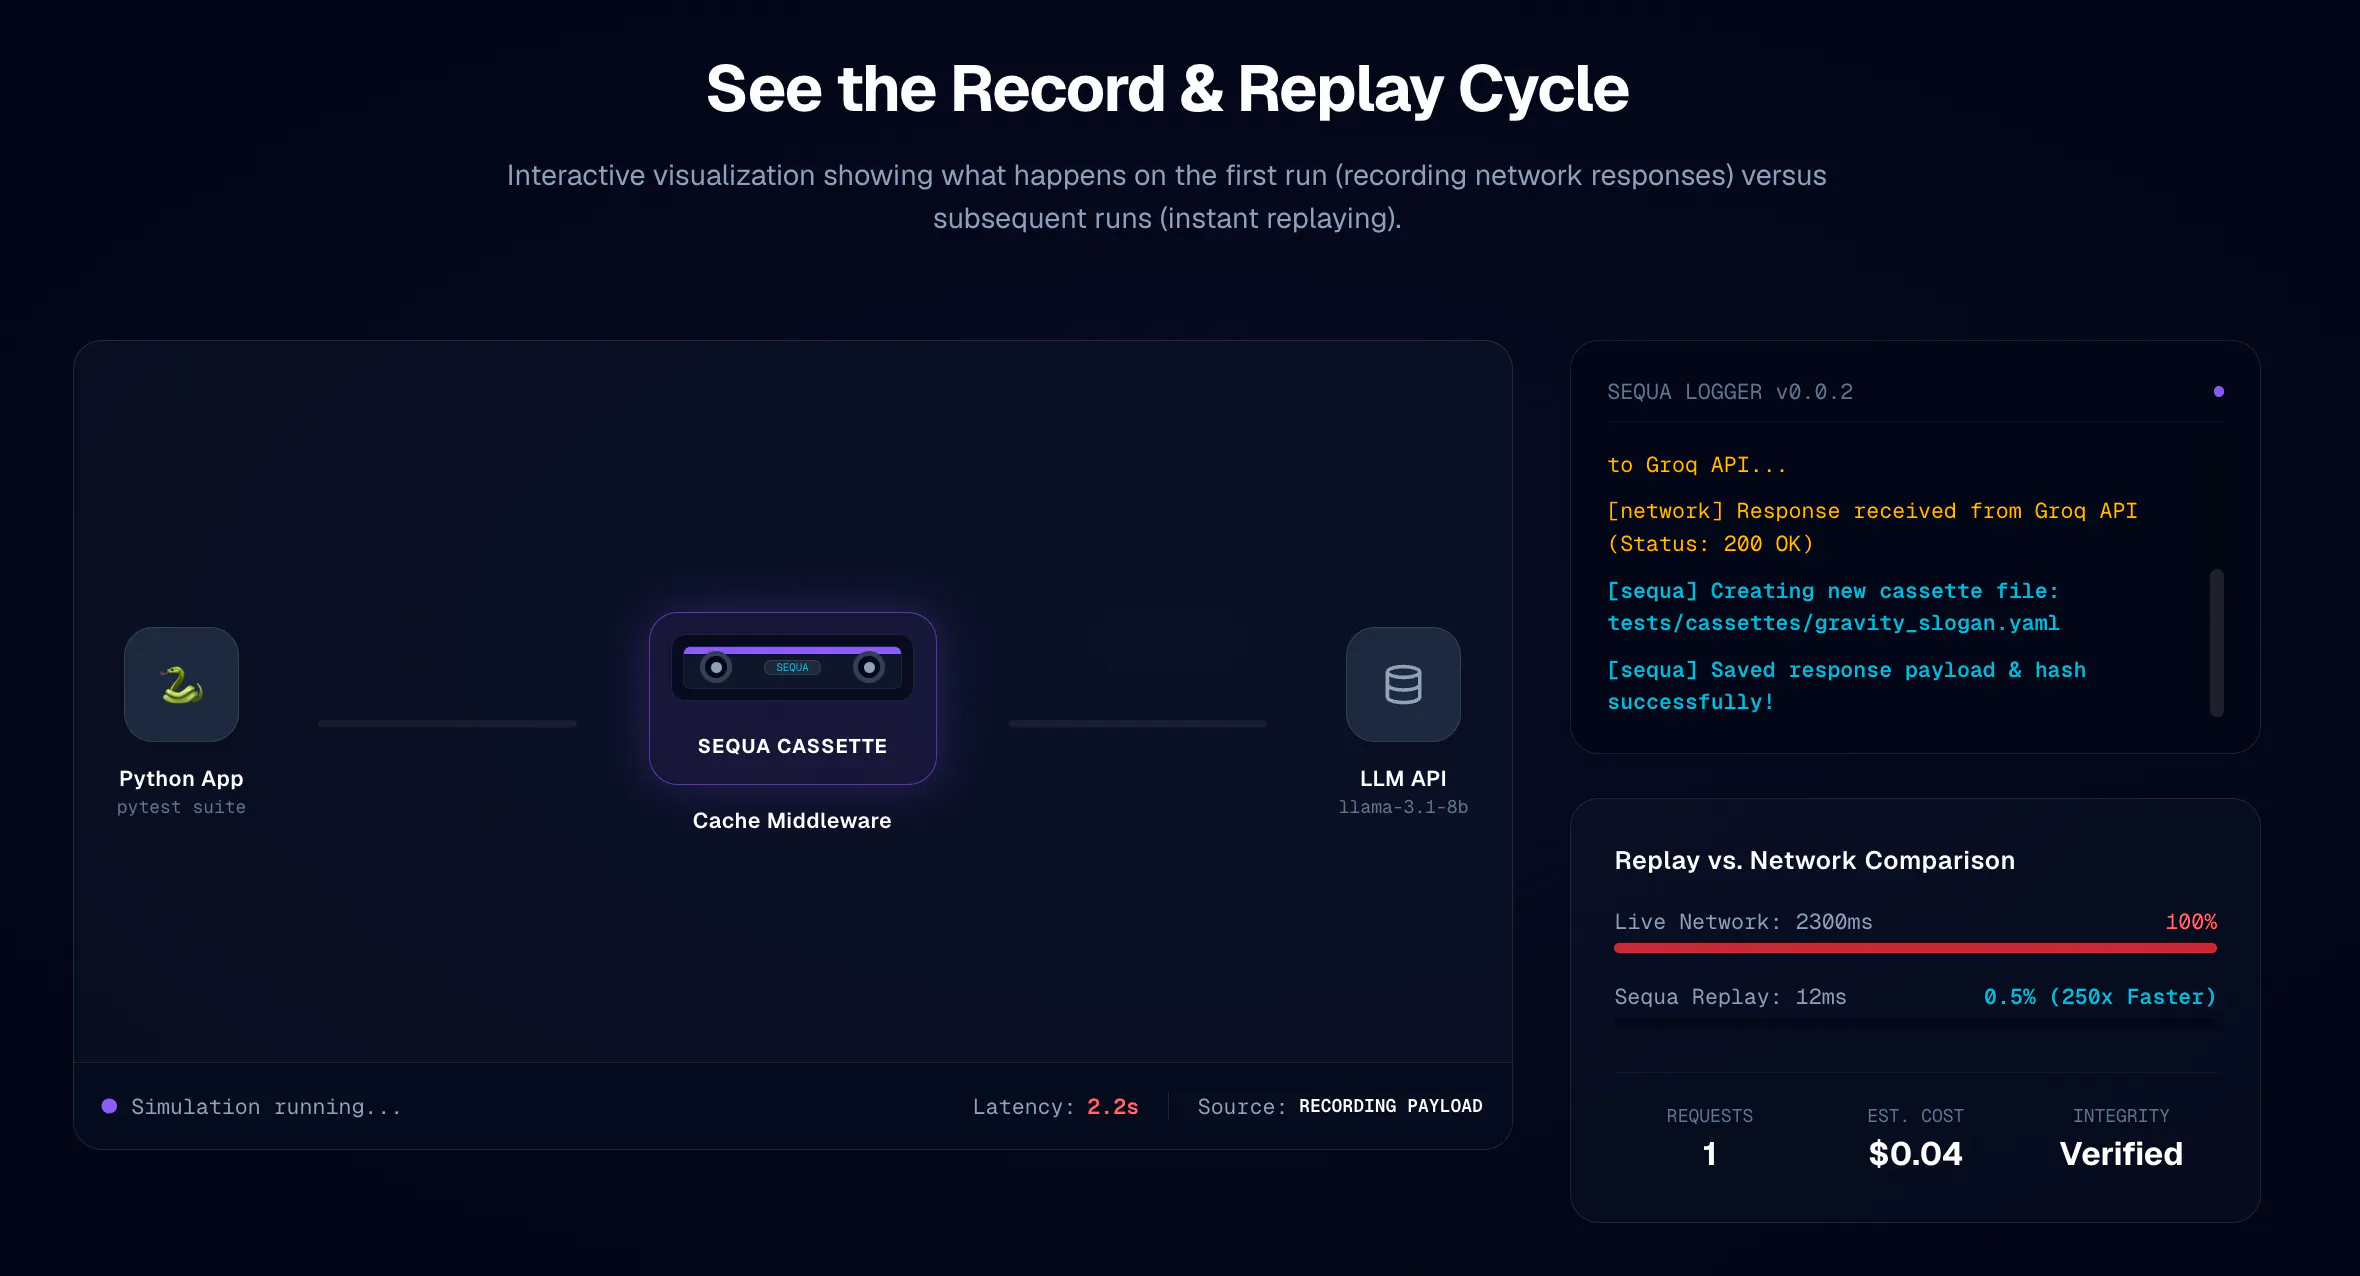Click the 'See the Record & Replay Cycle' heading
The height and width of the screenshot is (1276, 2360).
[x=1167, y=89]
